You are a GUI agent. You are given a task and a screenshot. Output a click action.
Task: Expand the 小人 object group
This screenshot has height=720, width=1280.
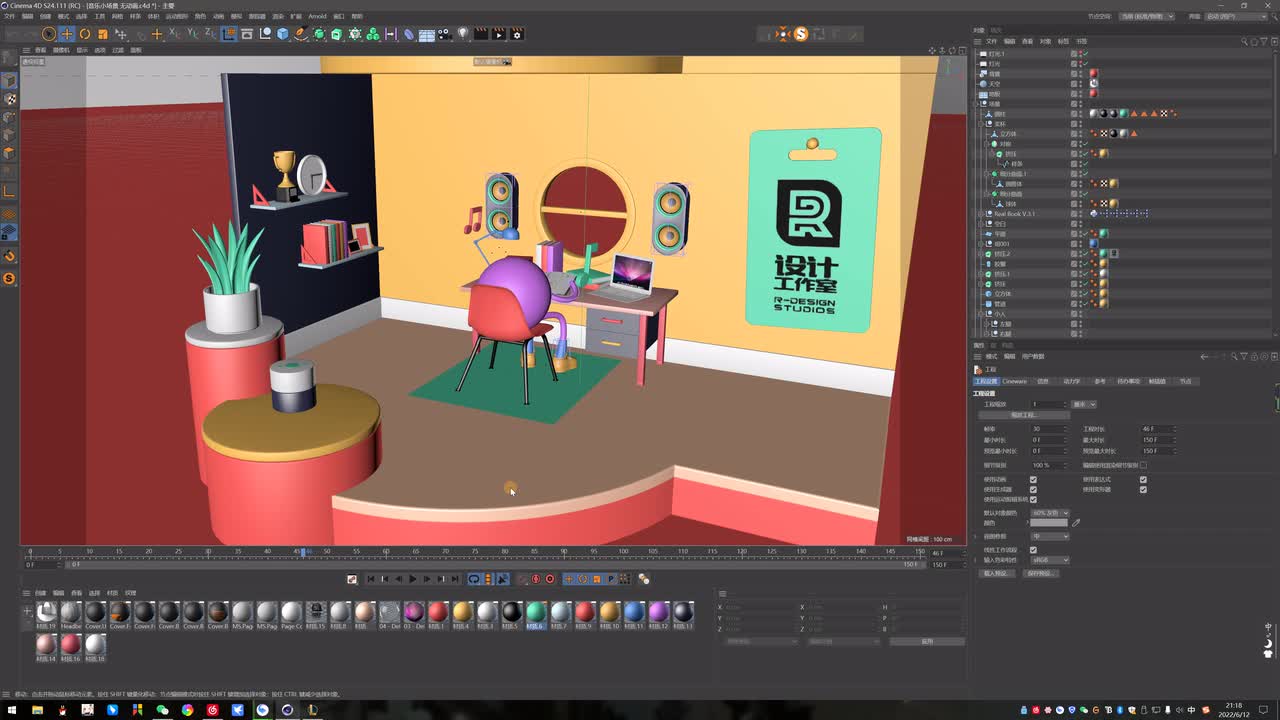tap(981, 313)
